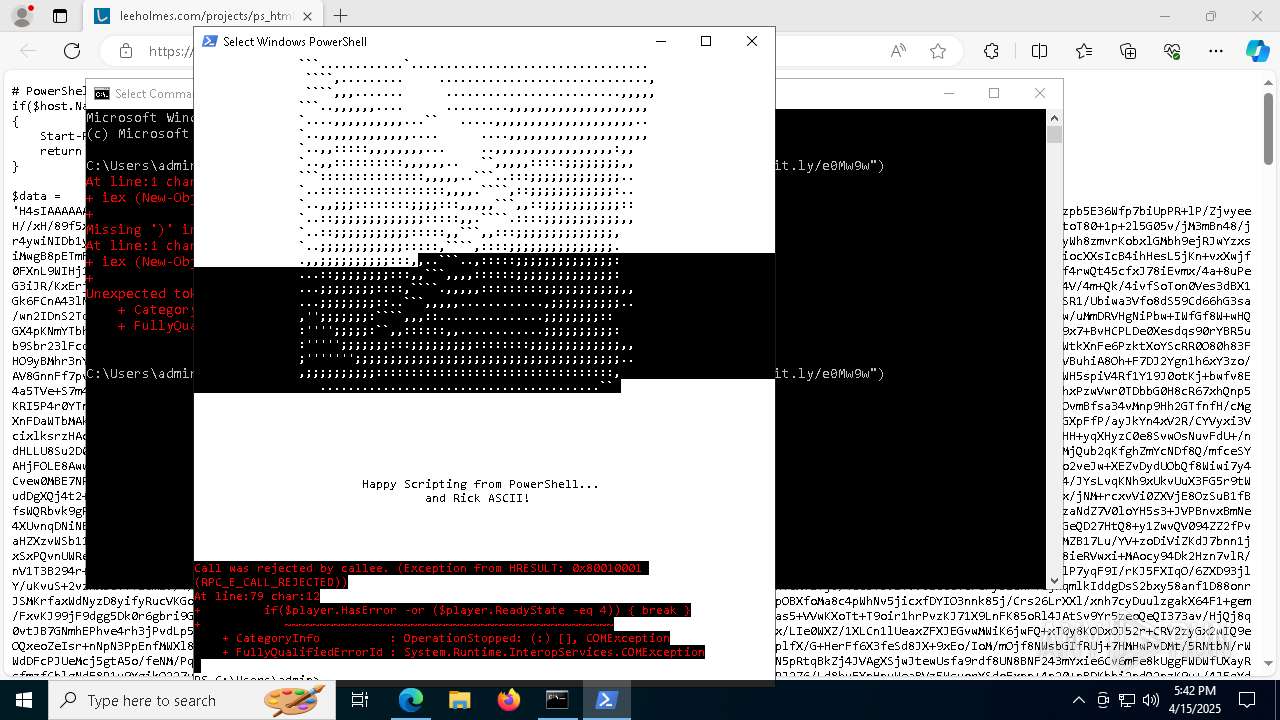Add page to favorites star
Image resolution: width=1280 pixels, height=720 pixels.
tap(938, 51)
